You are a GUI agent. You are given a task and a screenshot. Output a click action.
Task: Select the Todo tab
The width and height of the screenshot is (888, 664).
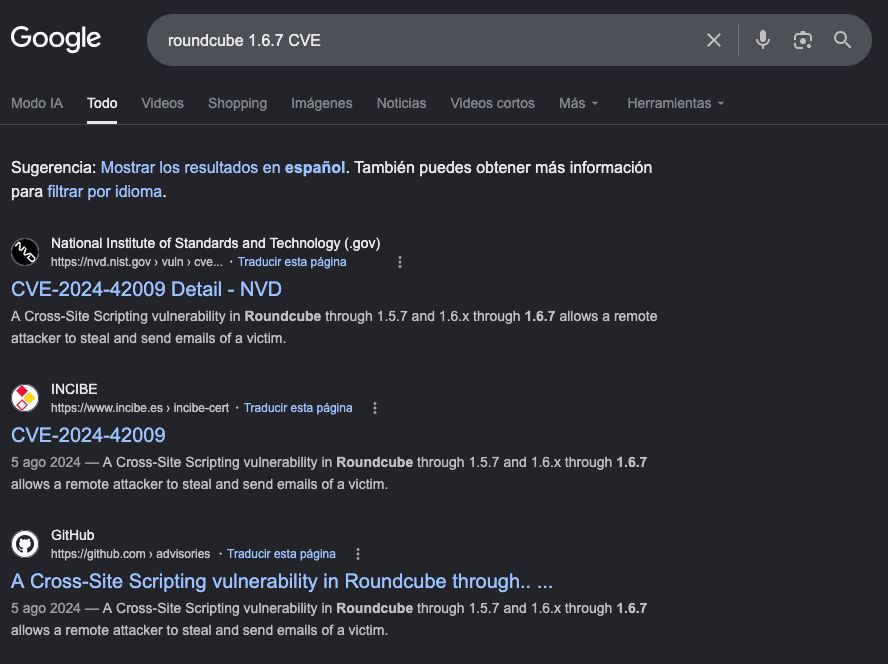coord(102,103)
